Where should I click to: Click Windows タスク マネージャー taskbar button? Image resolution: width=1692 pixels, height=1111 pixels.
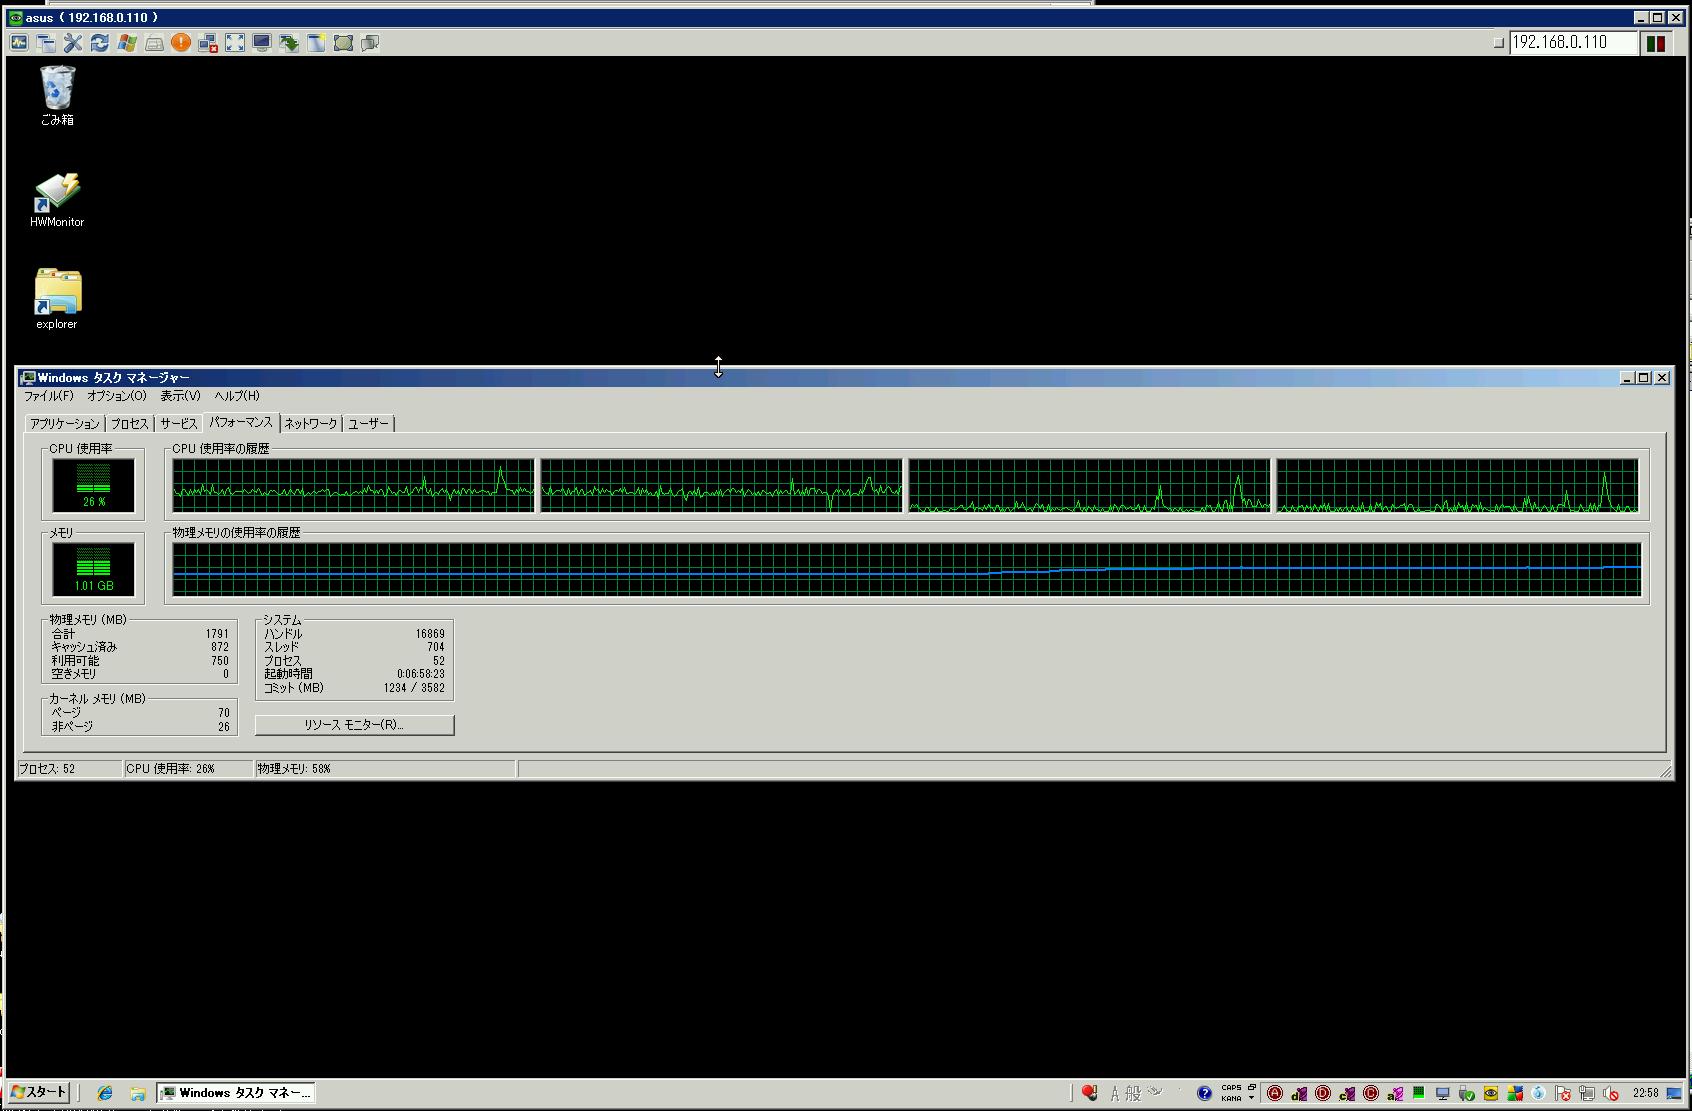pos(236,1093)
